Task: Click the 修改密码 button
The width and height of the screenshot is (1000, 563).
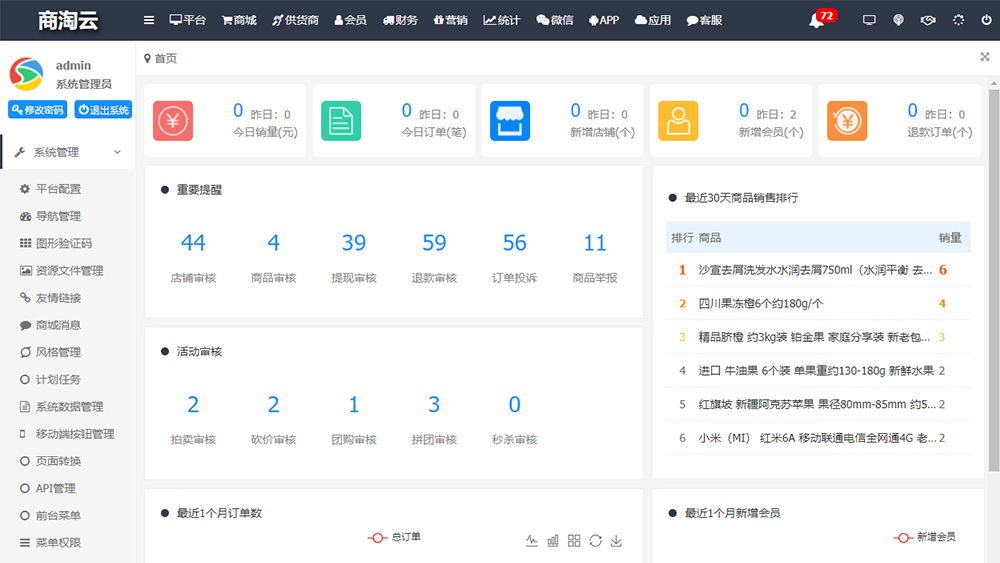Action: click(x=37, y=110)
